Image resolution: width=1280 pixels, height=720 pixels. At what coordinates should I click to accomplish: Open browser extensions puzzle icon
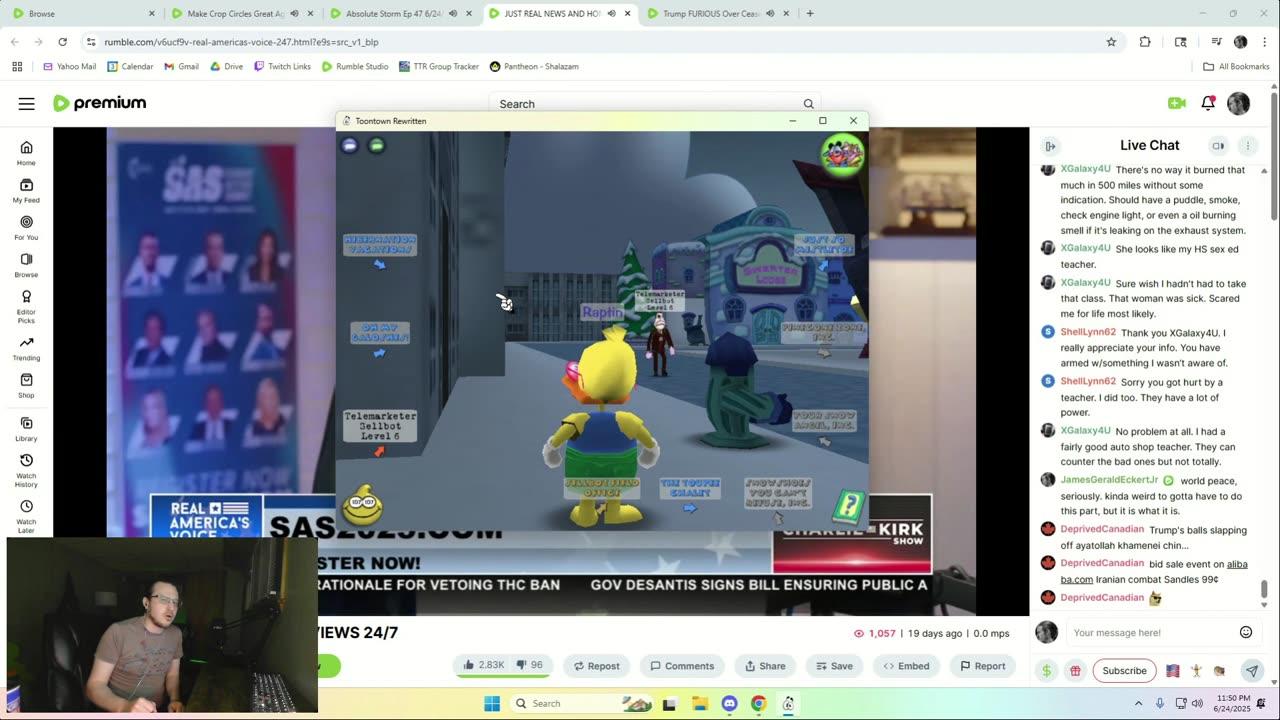[x=1145, y=42]
